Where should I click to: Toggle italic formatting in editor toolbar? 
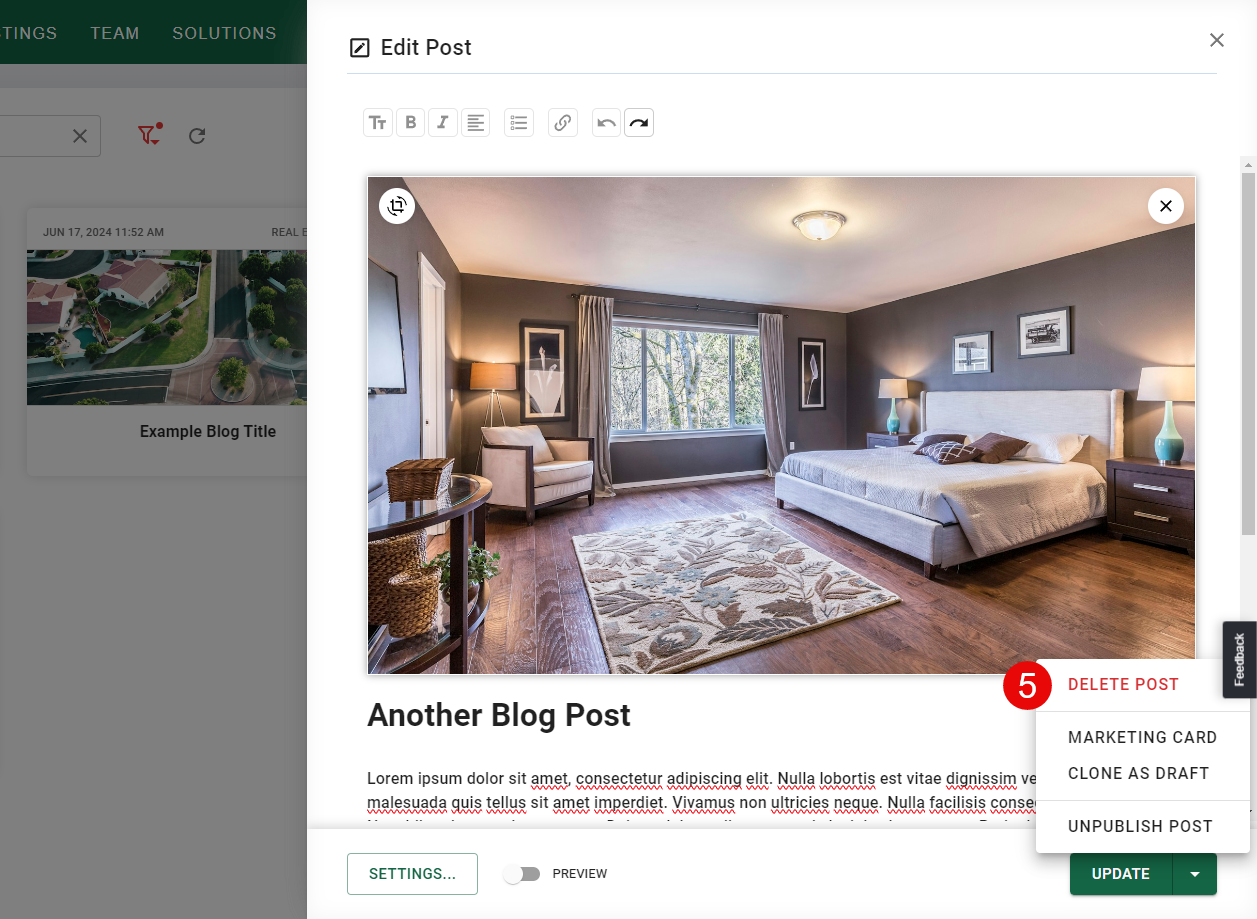point(442,123)
